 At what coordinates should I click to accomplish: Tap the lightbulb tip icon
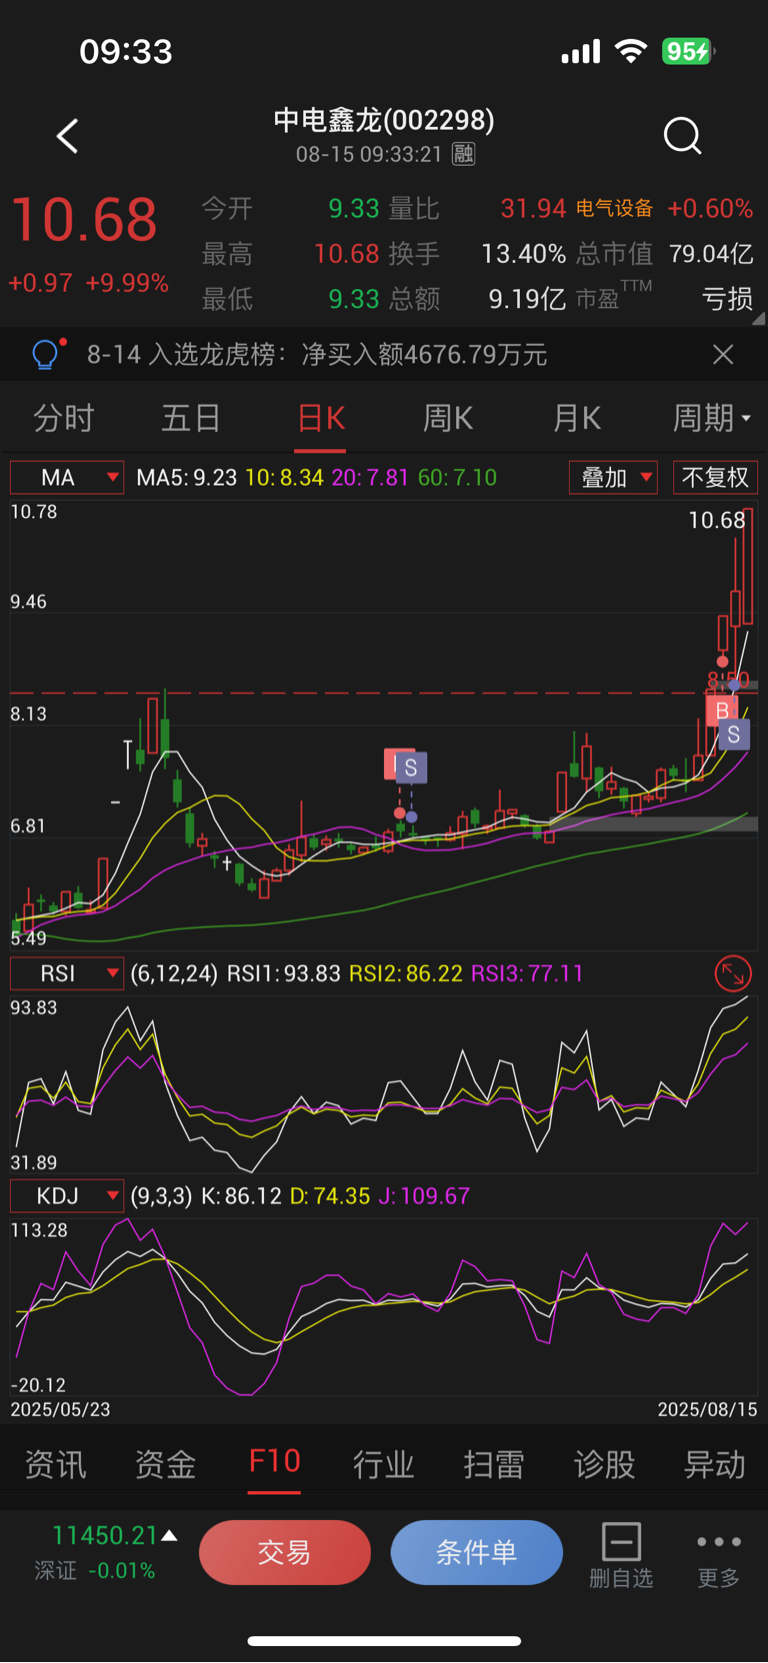coord(46,354)
